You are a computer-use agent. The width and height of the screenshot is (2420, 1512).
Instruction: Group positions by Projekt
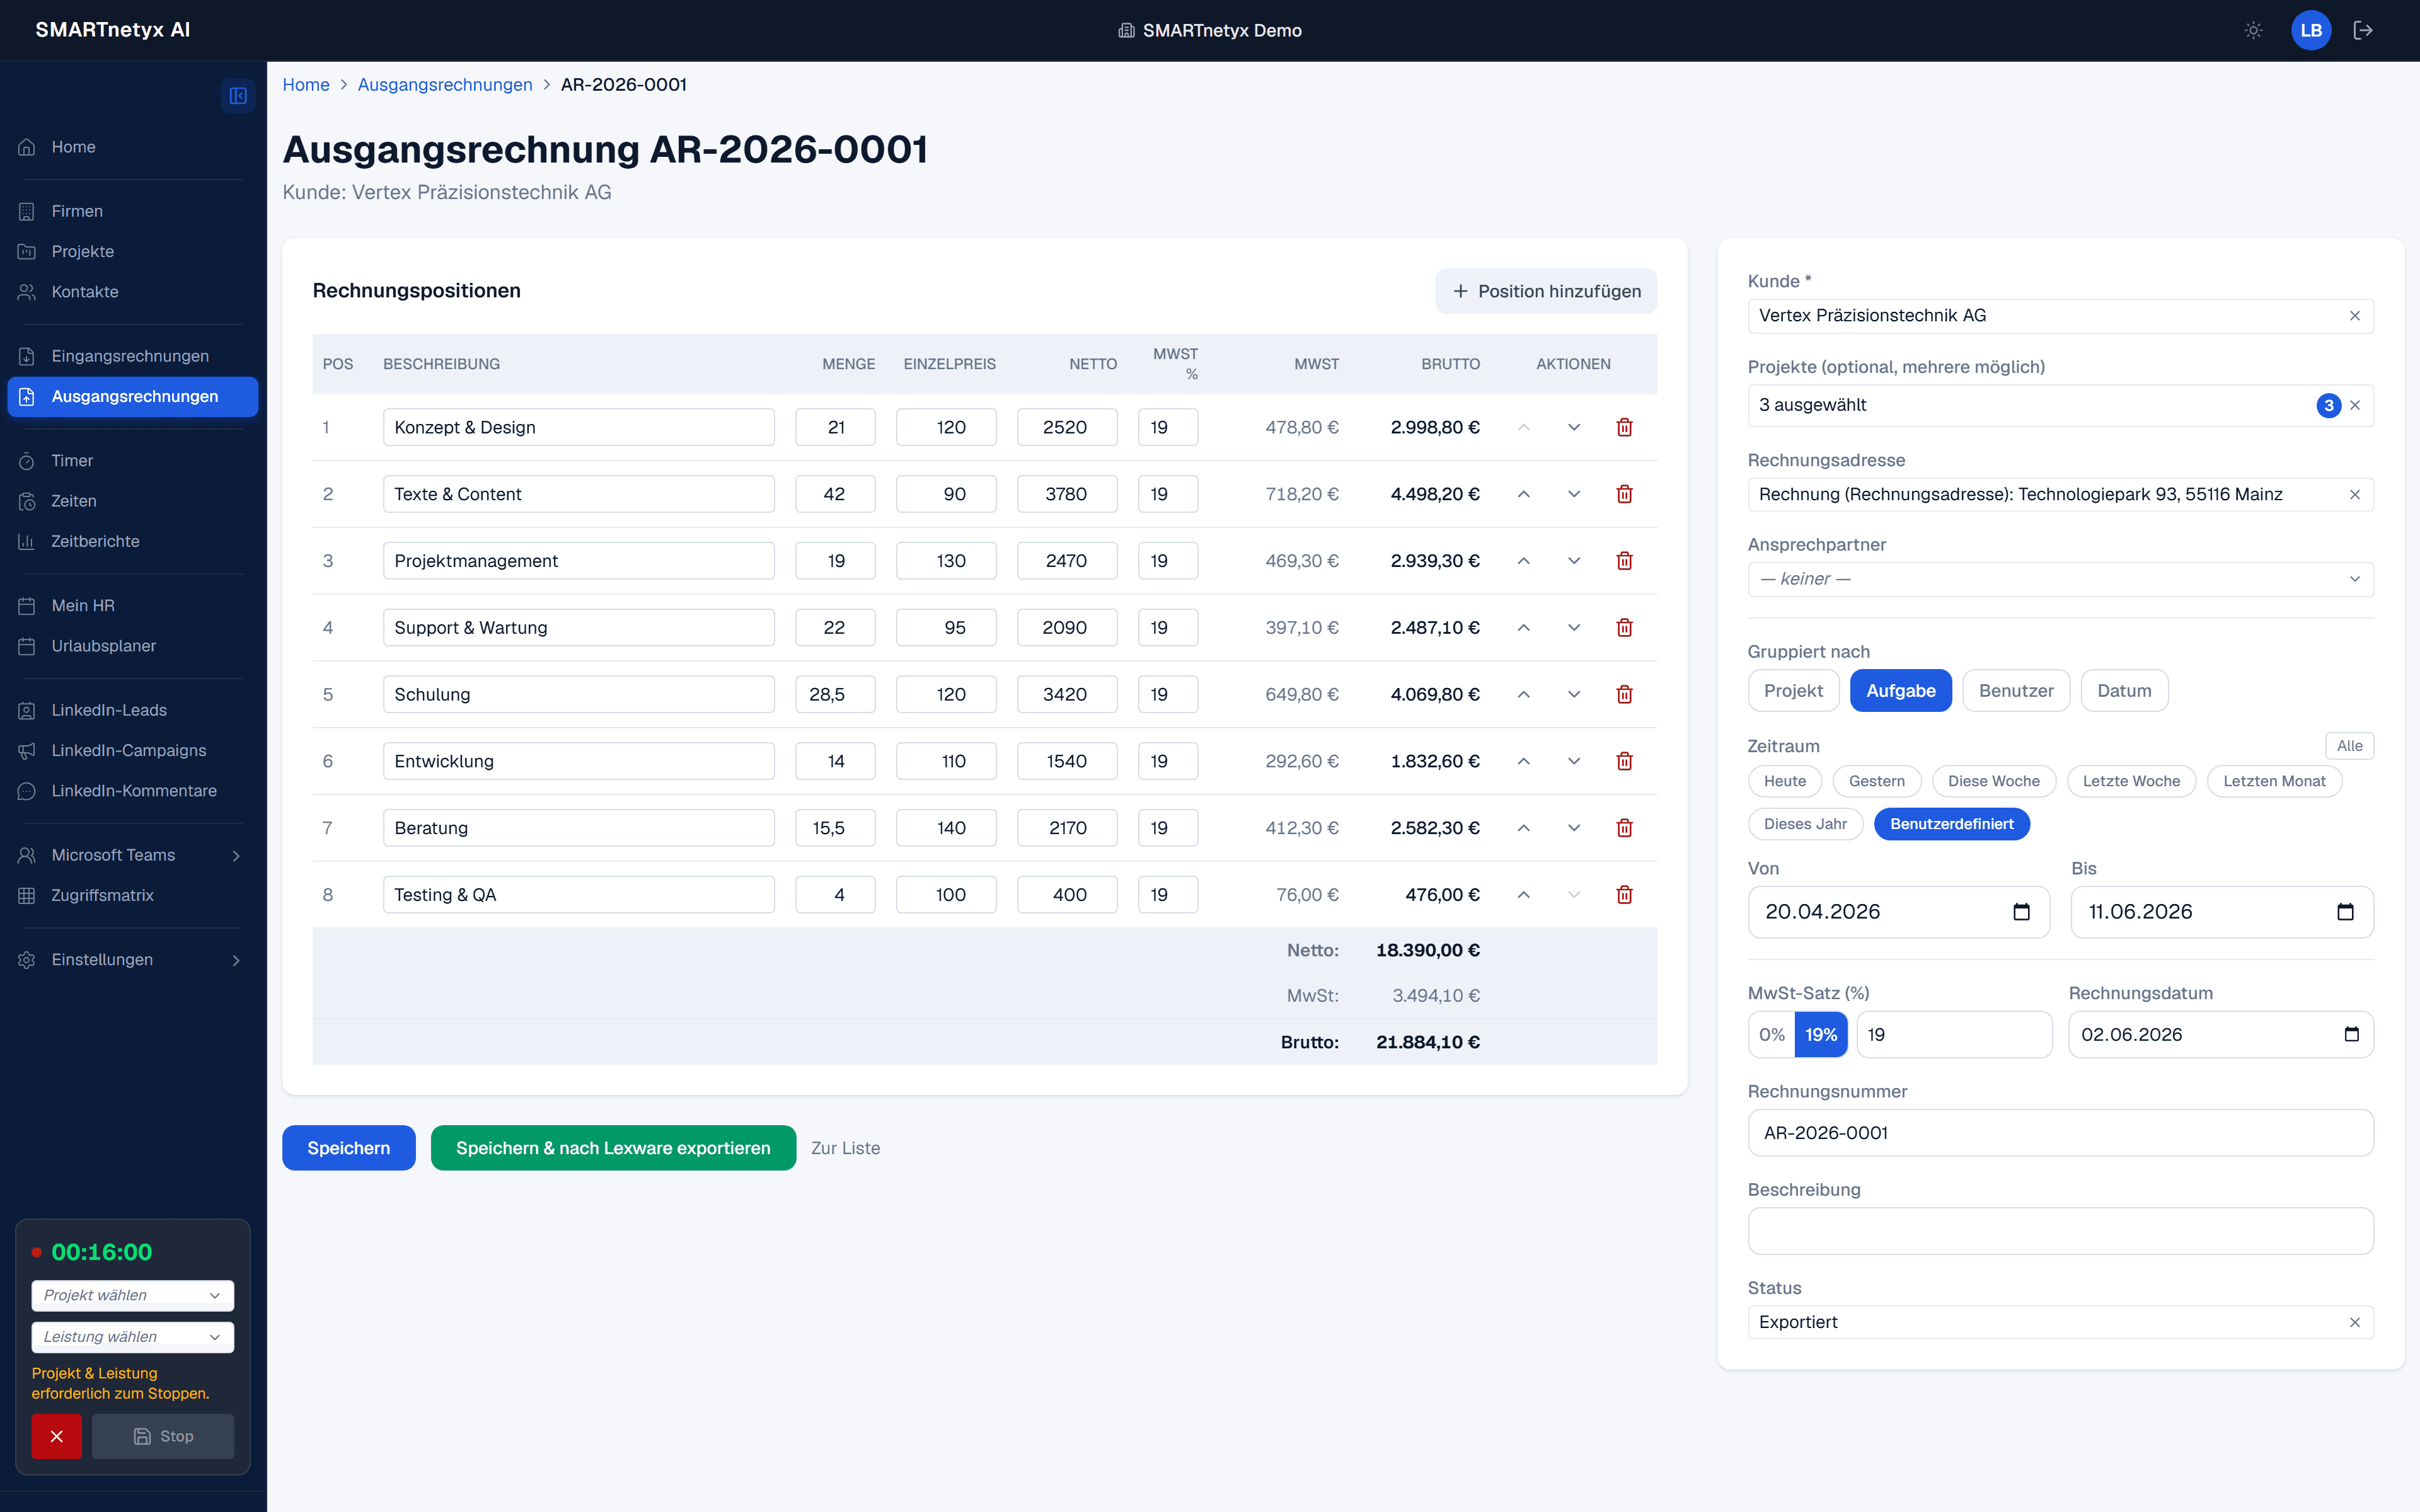(x=1793, y=691)
